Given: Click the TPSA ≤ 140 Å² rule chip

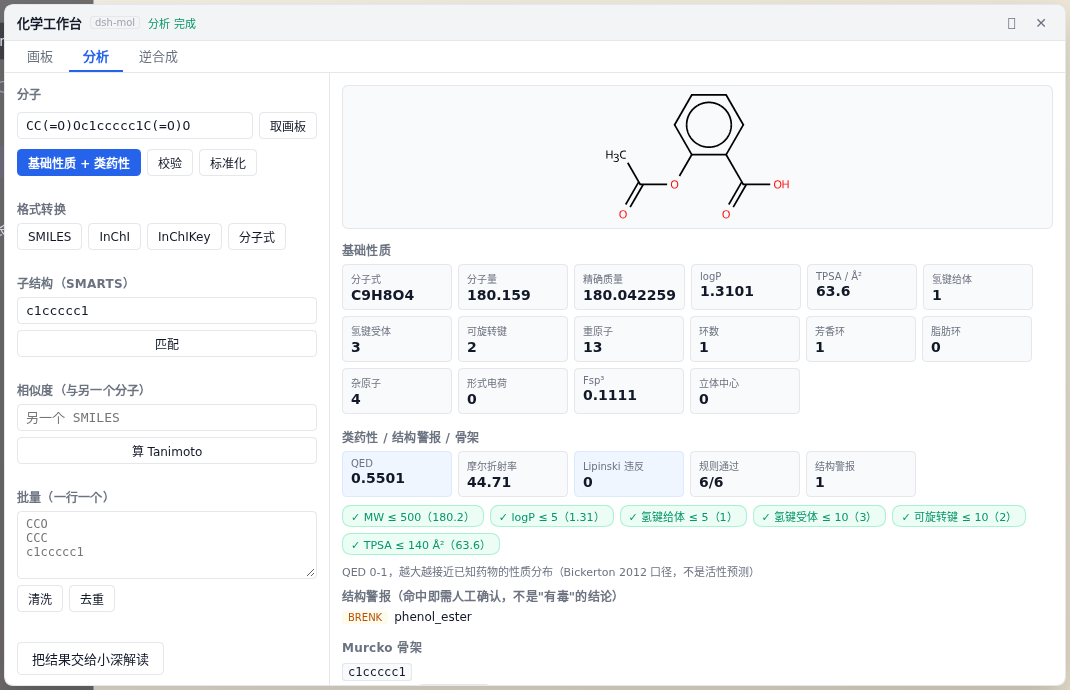Looking at the screenshot, I should (421, 545).
